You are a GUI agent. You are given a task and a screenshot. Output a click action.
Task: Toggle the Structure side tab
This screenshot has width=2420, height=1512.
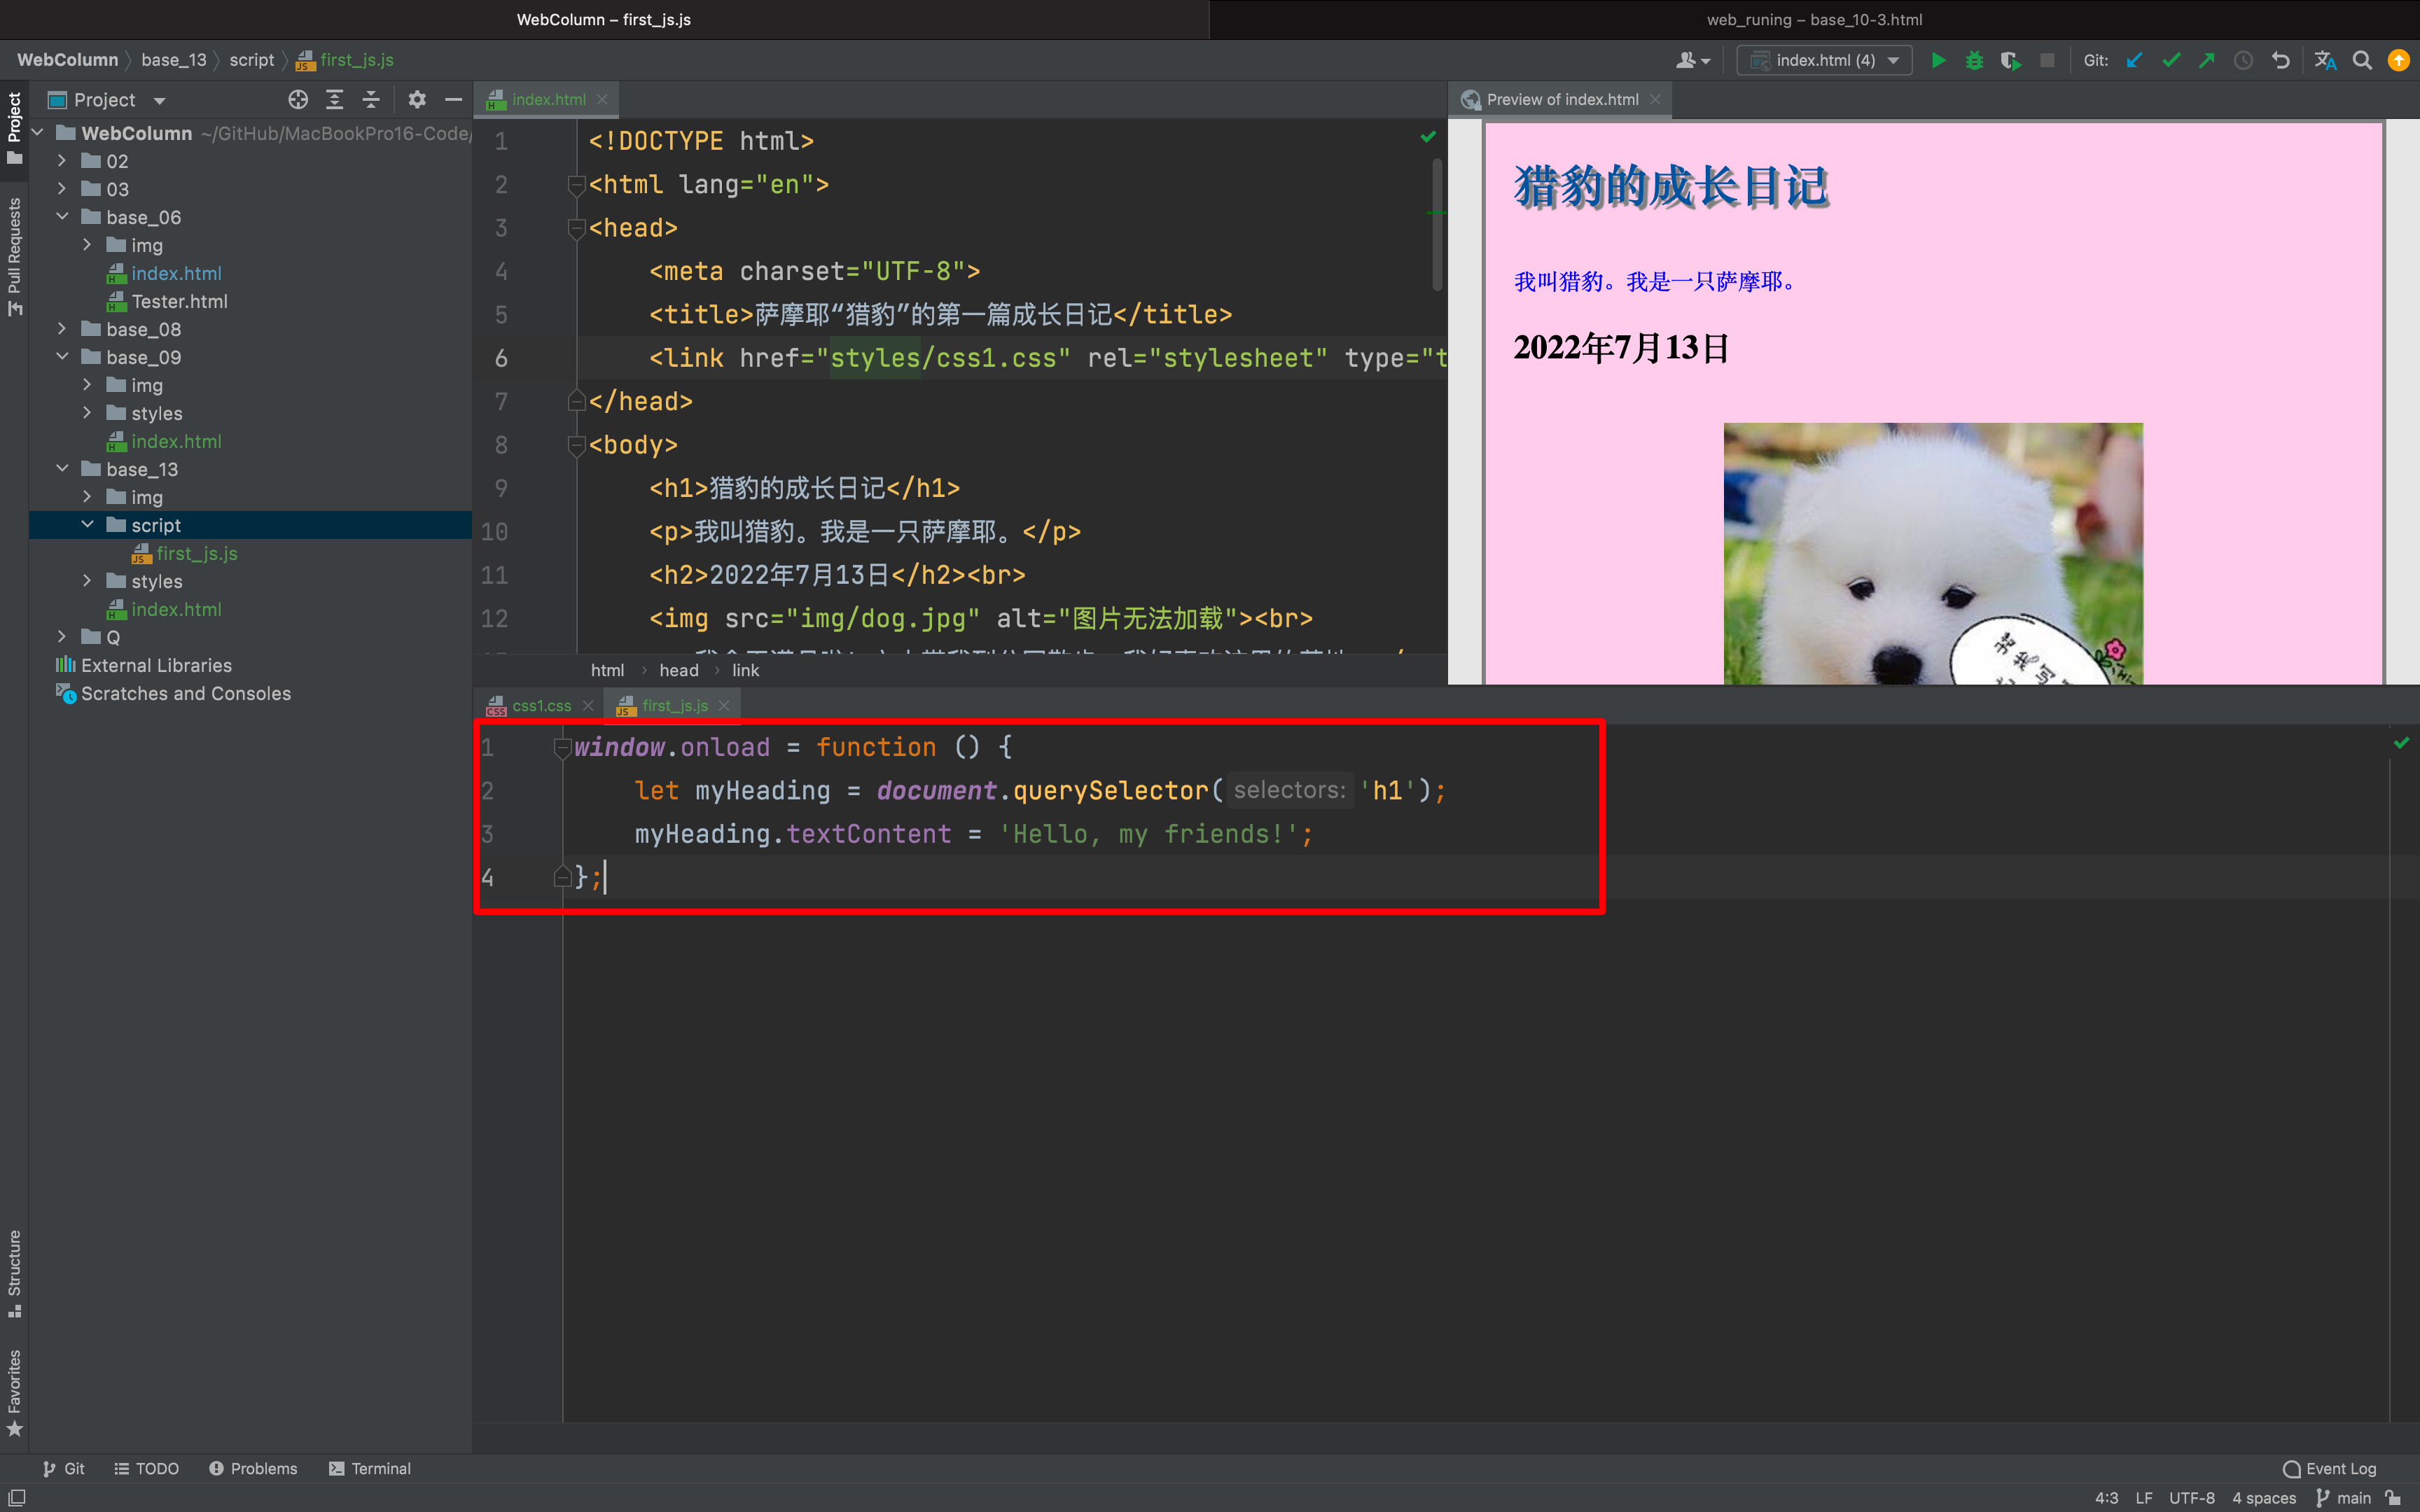tap(14, 1273)
